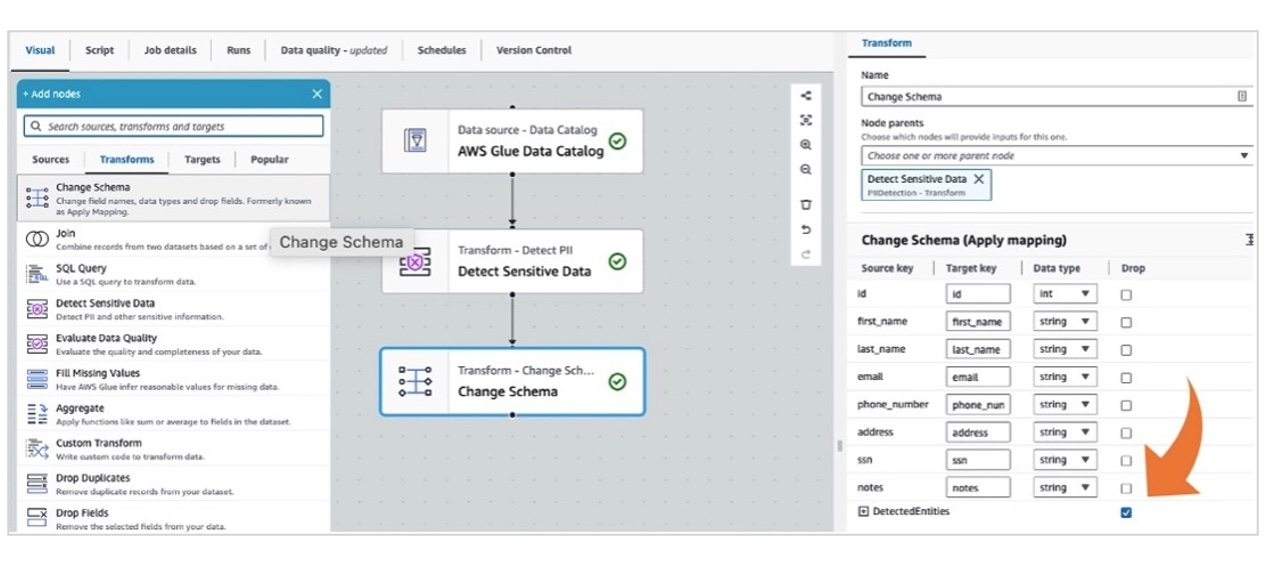The height and width of the screenshot is (562, 1266).
Task: Check the Drop box for first_name
Action: coord(1126,323)
